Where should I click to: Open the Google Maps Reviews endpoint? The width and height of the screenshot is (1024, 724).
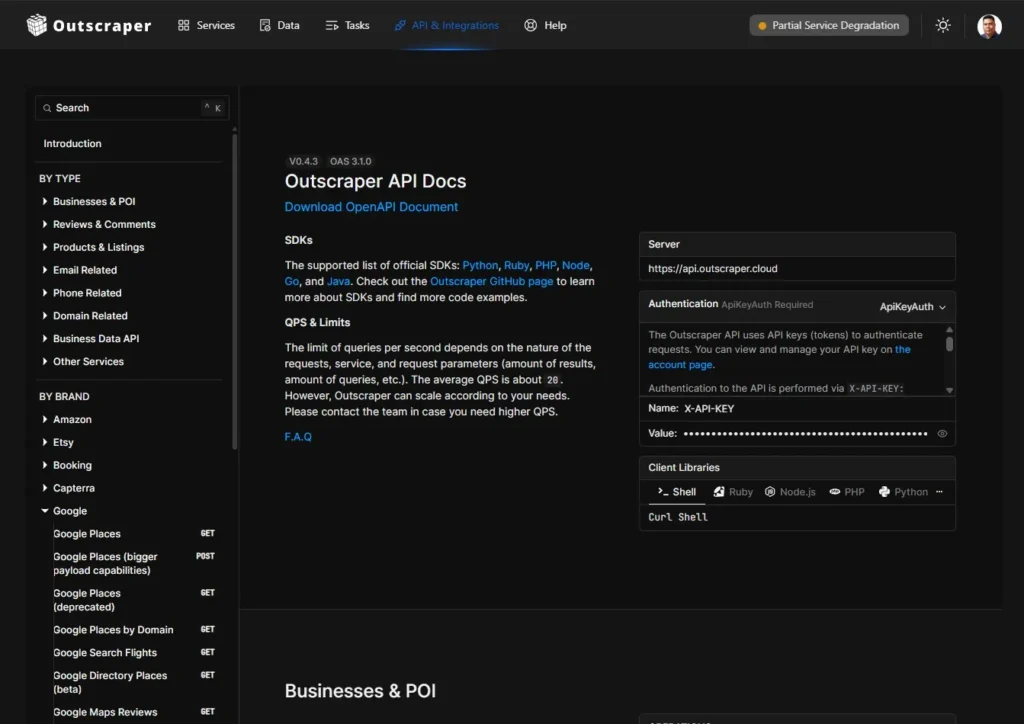pyautogui.click(x=134, y=712)
